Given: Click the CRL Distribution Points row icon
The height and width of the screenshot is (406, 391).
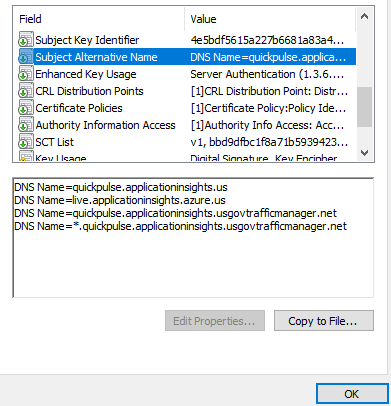Looking at the screenshot, I should [x=26, y=91].
